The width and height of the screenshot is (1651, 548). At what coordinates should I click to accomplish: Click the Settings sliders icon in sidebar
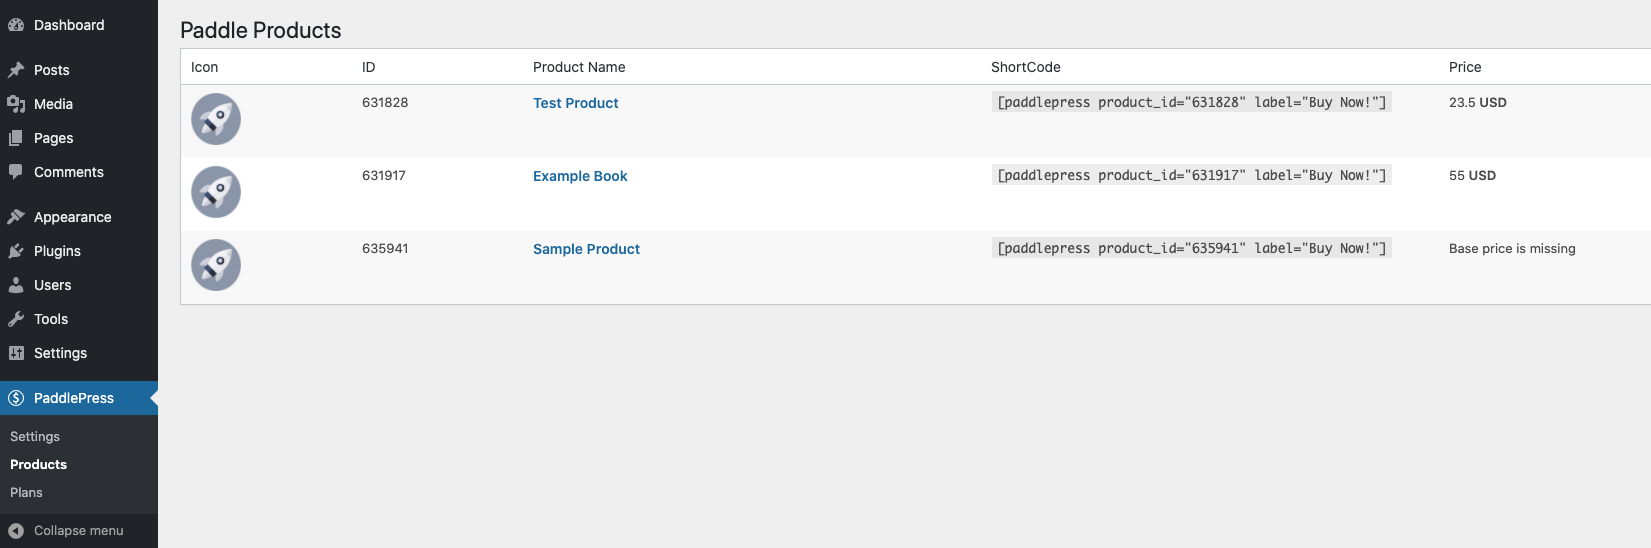click(16, 353)
